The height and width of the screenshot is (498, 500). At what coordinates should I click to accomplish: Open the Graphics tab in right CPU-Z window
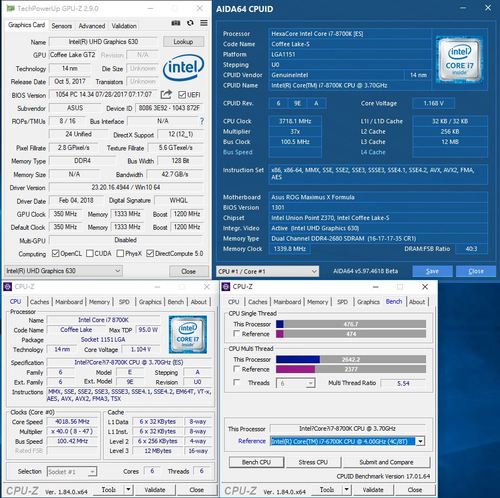coord(368,302)
